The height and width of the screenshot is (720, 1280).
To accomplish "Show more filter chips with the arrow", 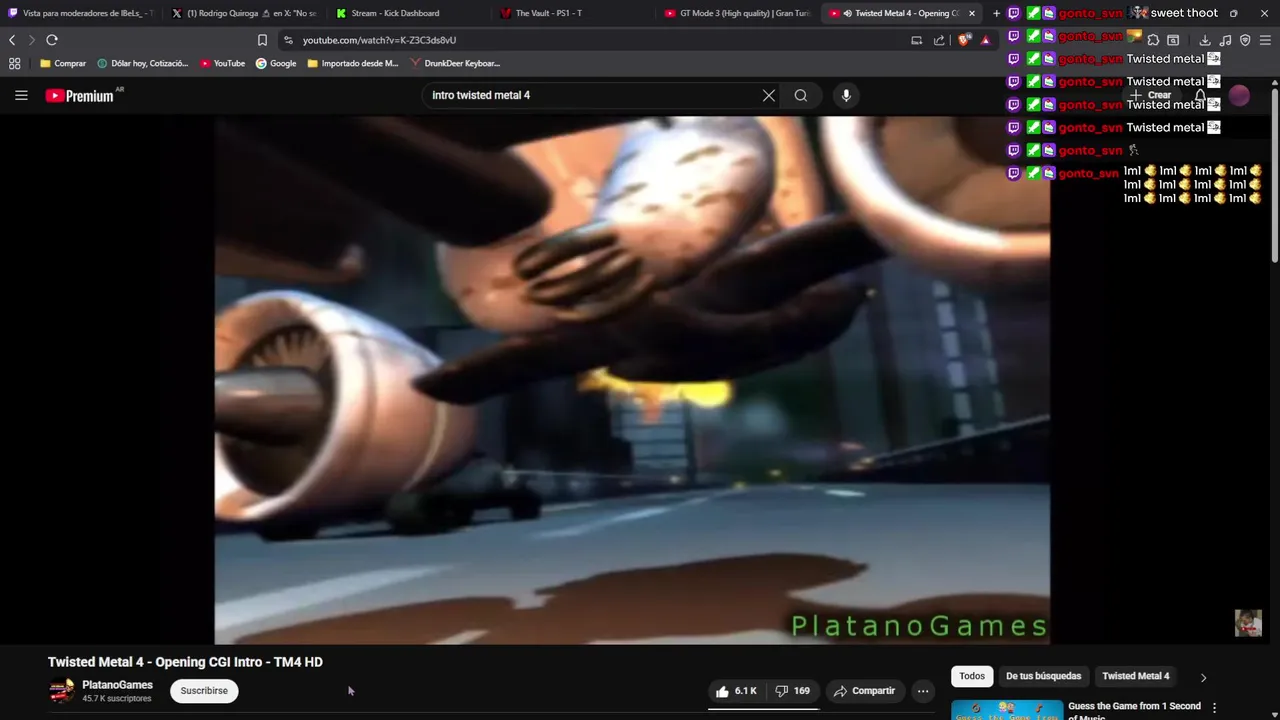I will pyautogui.click(x=1203, y=677).
